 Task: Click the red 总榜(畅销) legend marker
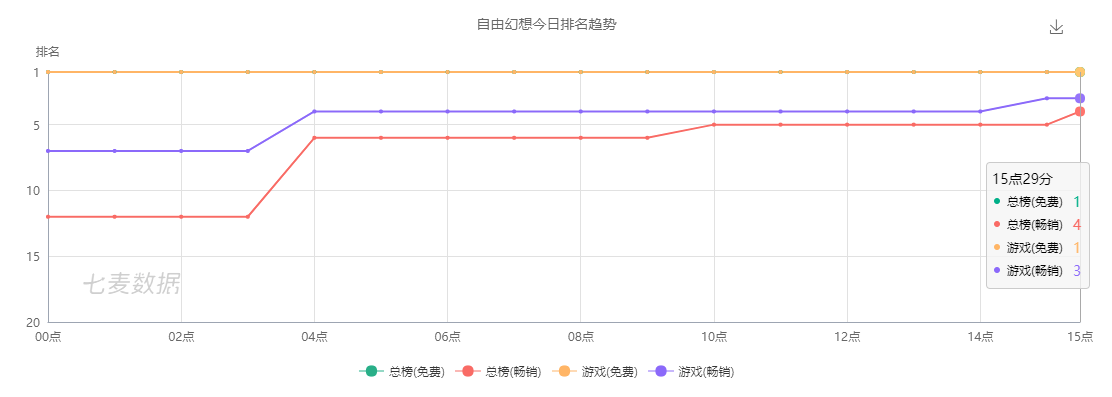pos(467,371)
